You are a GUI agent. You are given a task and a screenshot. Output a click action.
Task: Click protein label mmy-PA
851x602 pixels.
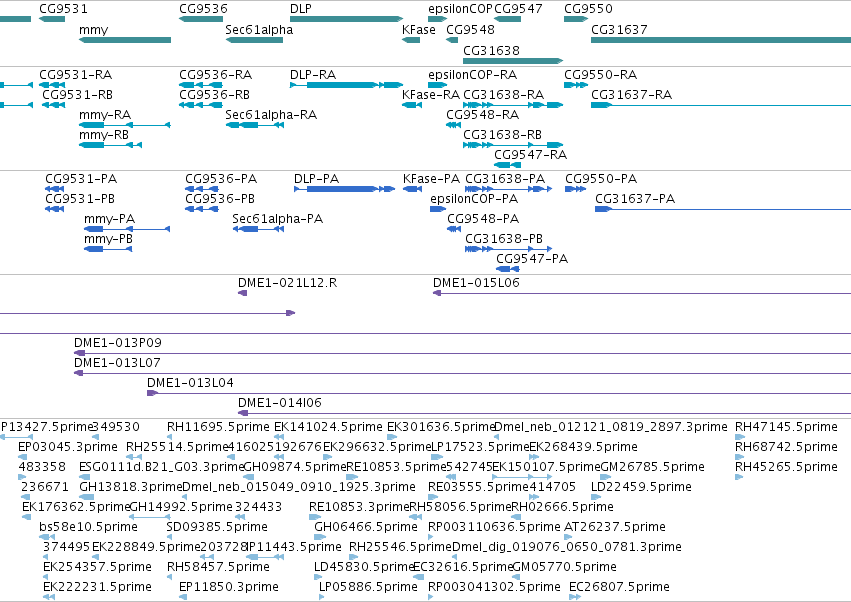(110, 219)
